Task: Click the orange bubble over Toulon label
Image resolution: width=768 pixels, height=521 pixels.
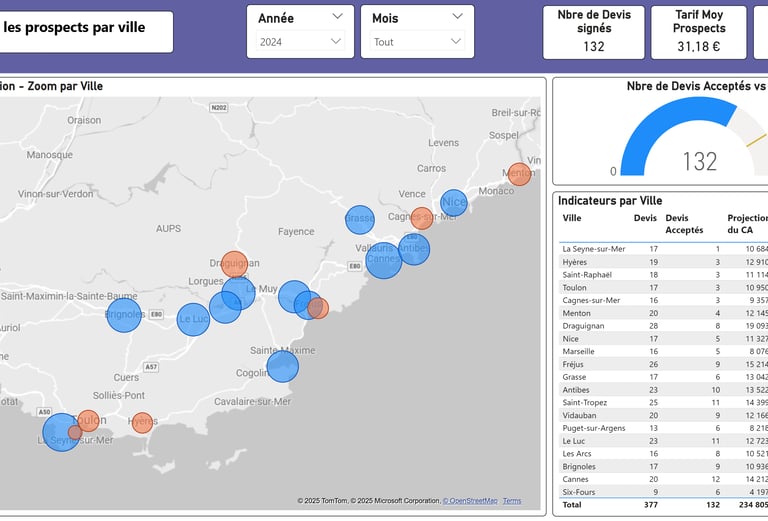Action: click(89, 421)
